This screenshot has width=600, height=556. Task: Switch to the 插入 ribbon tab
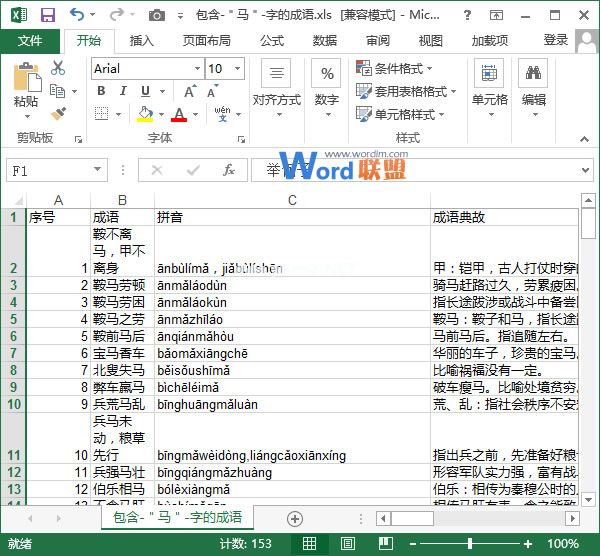point(142,41)
